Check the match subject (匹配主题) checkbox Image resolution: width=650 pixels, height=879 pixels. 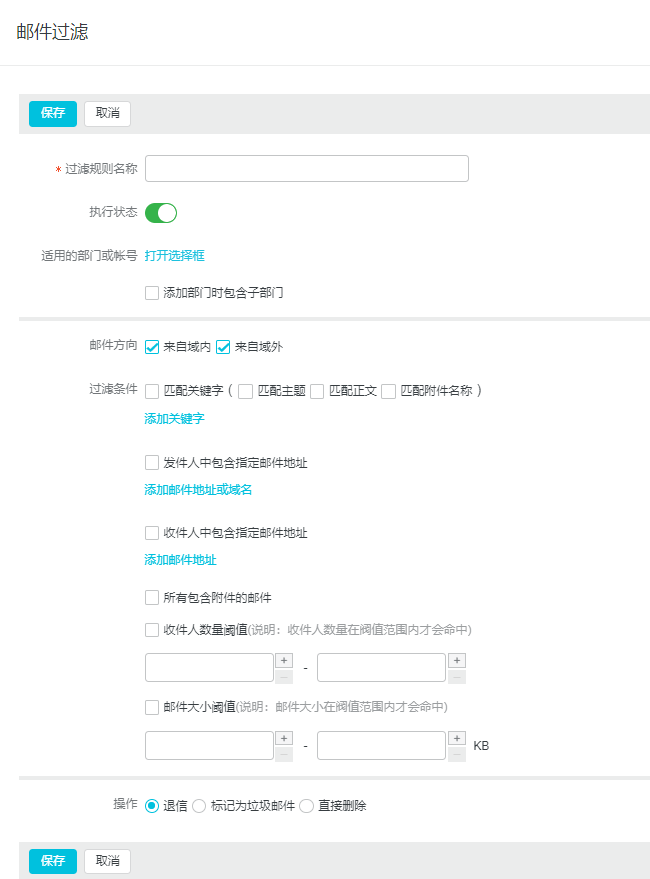click(x=246, y=391)
